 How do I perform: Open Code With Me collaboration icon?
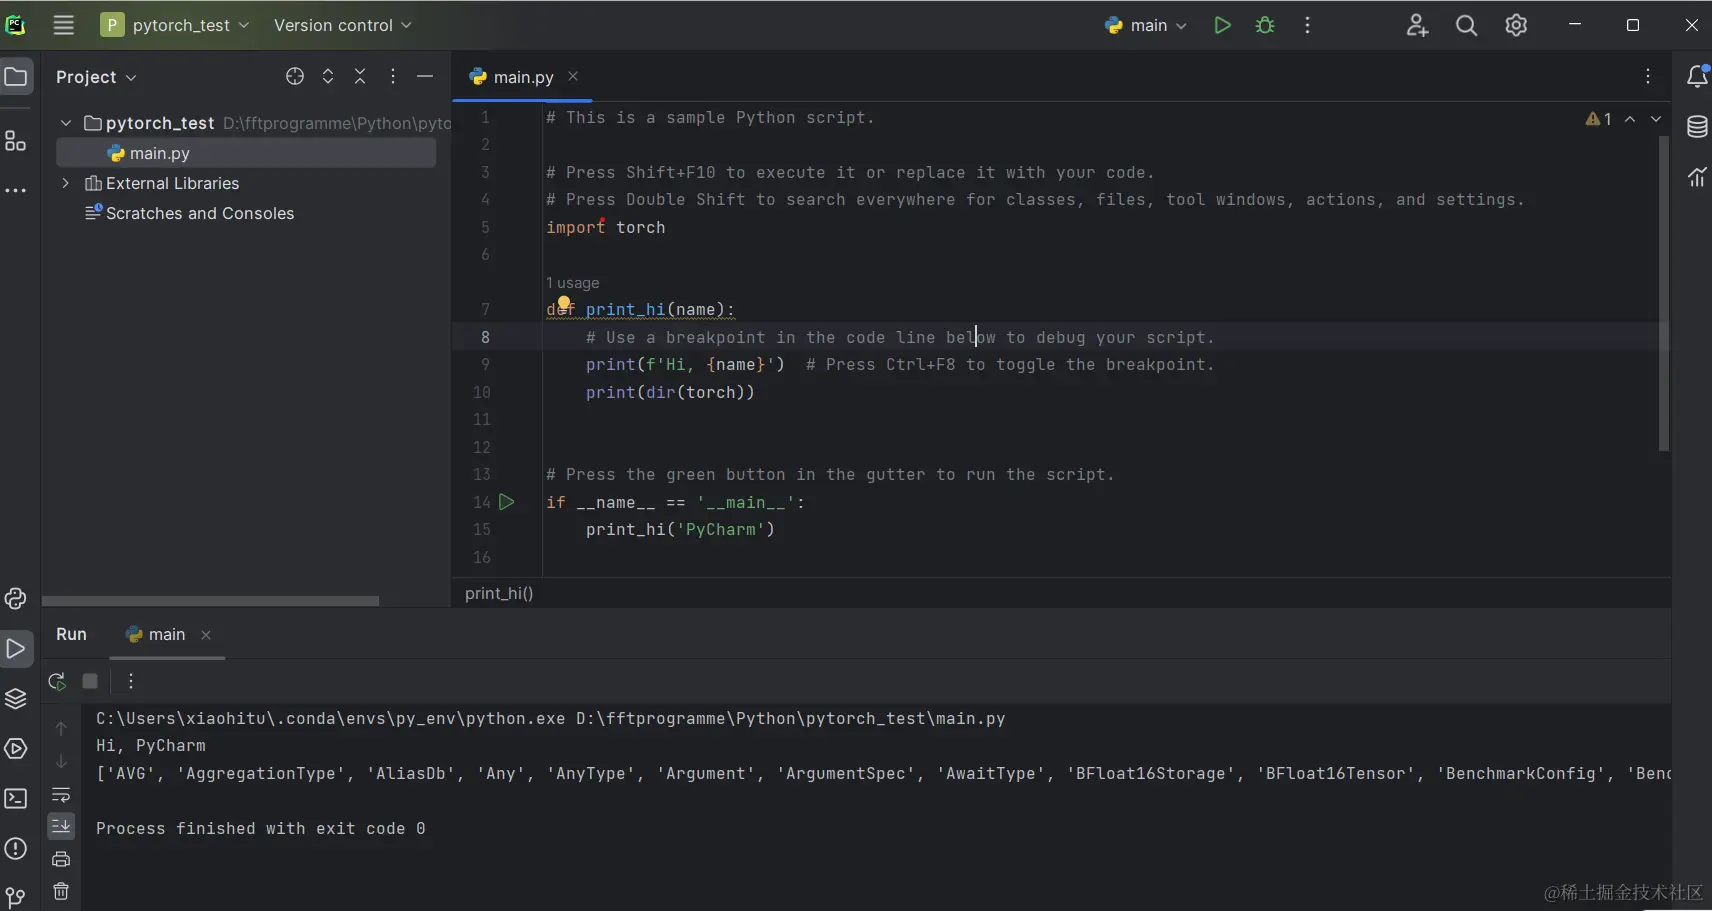point(1417,25)
